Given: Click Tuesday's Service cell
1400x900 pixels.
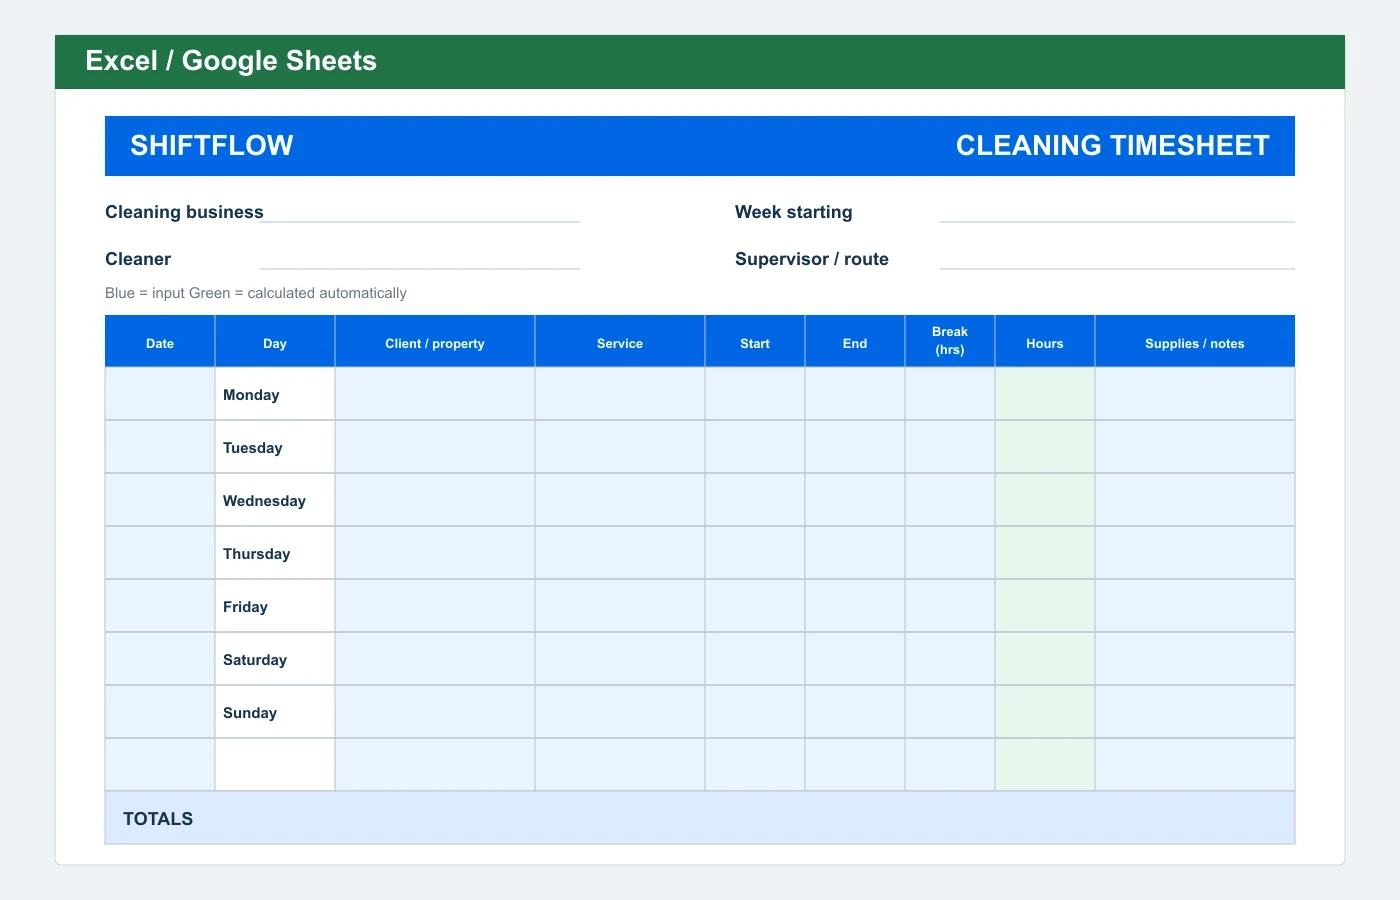Looking at the screenshot, I should [x=620, y=447].
